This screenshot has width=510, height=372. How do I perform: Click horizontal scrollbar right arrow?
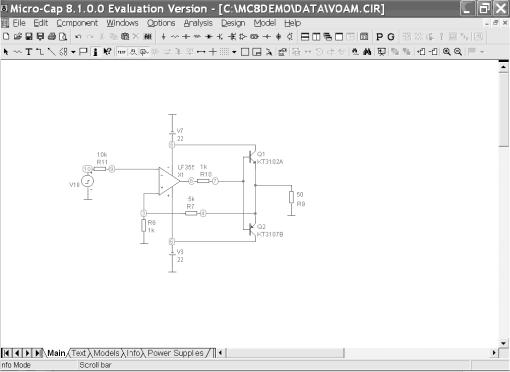click(494, 353)
